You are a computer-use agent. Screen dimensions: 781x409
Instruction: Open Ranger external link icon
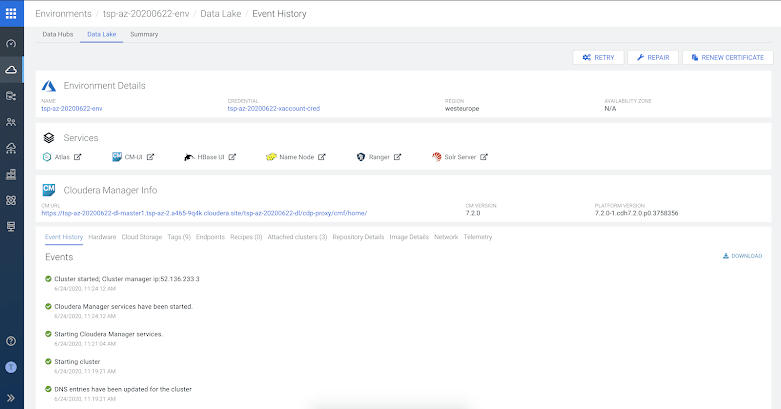pos(397,157)
